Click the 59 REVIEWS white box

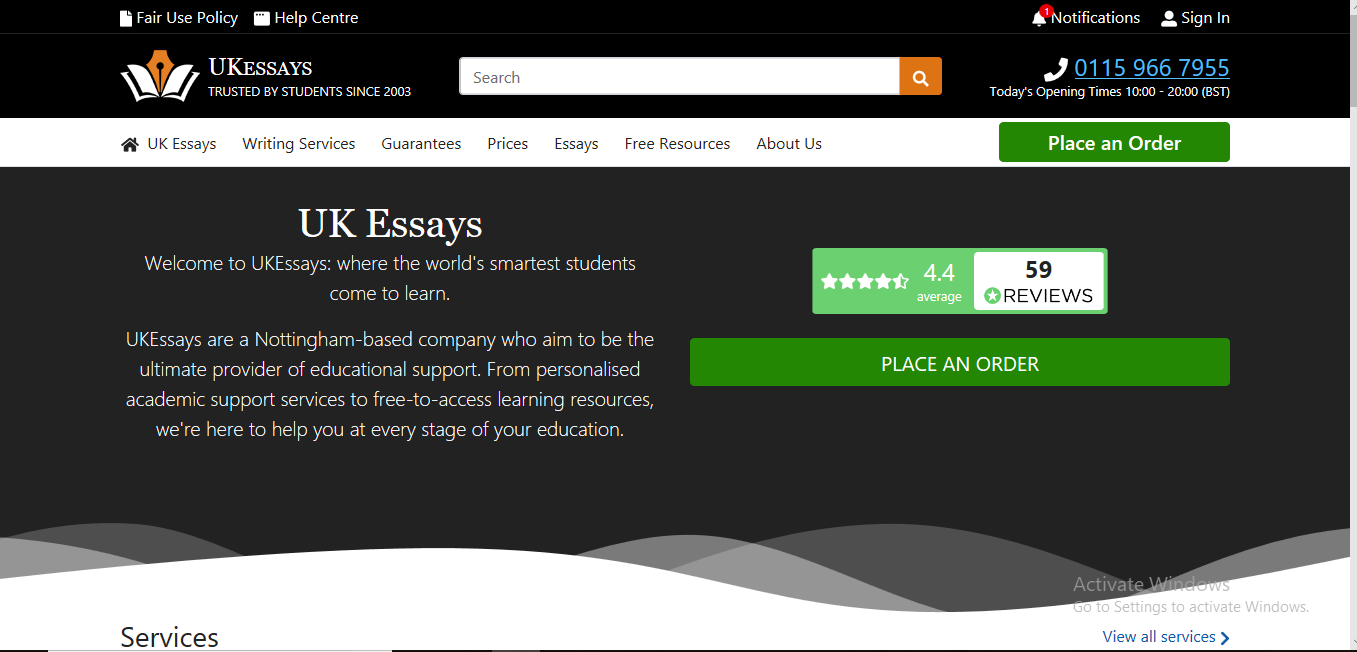(x=1039, y=281)
